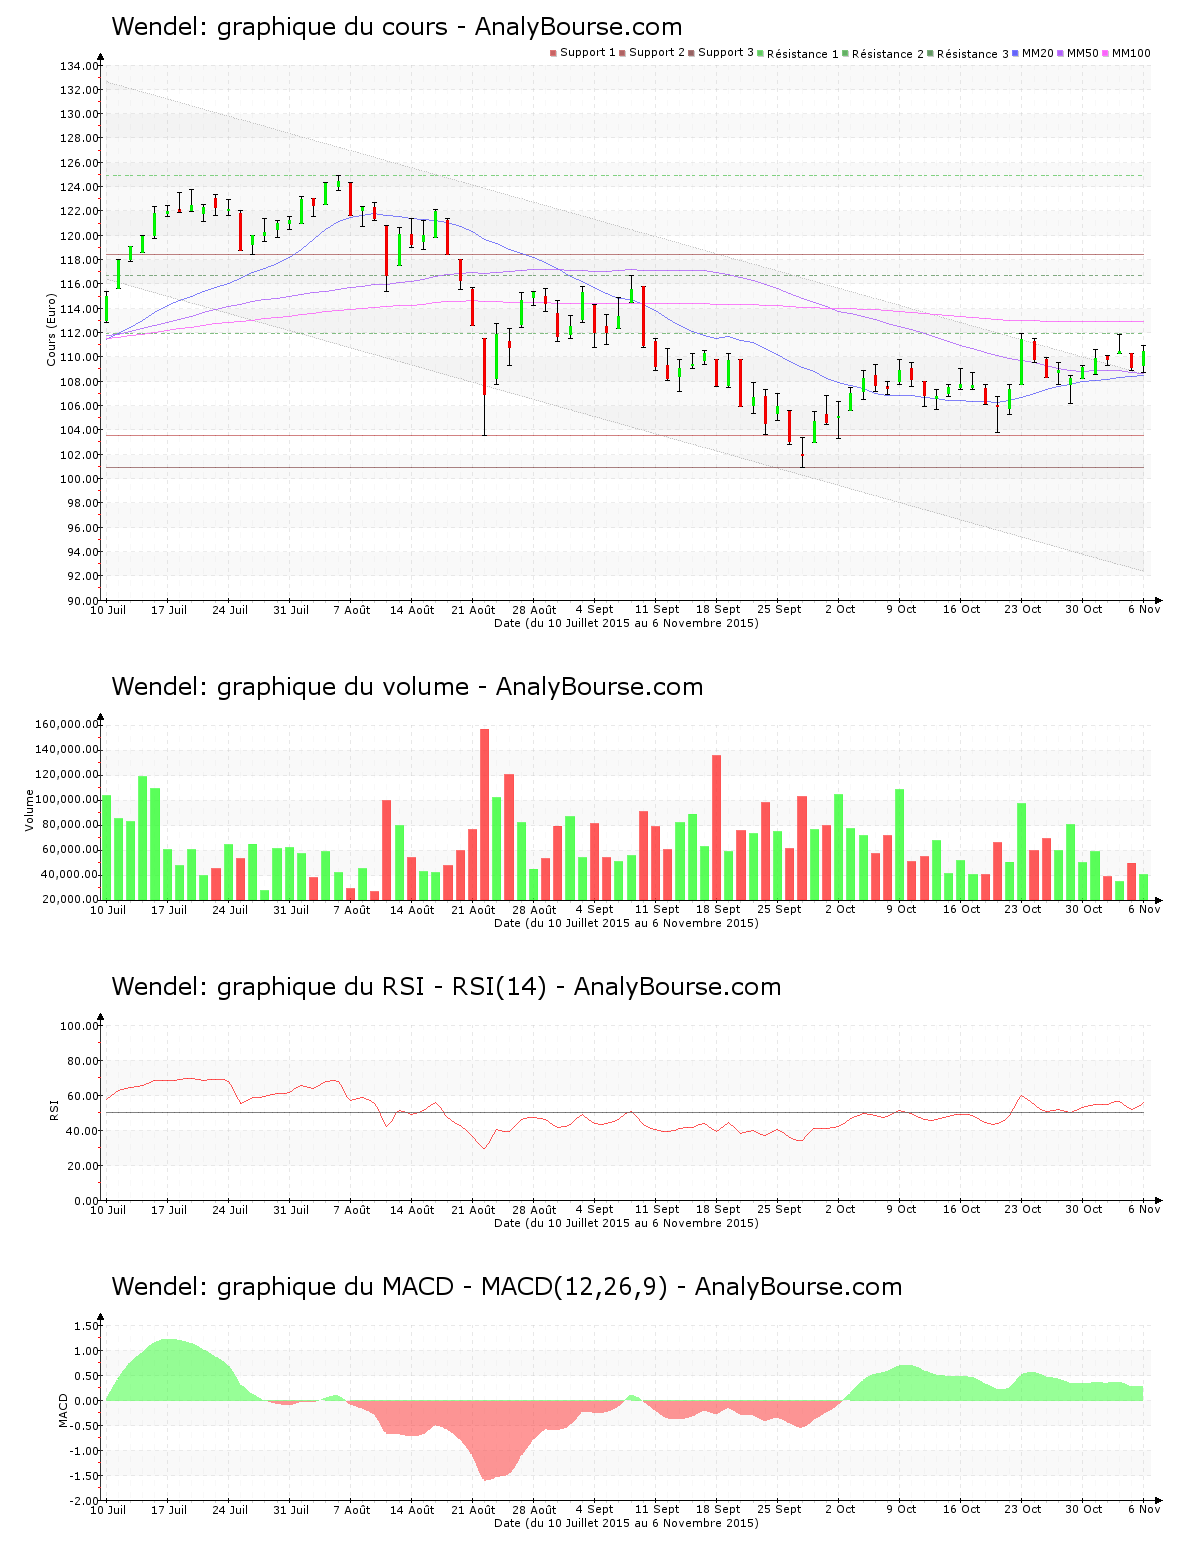Click the 40.00 RSI axis value
1200x1550 pixels.
click(x=82, y=1131)
